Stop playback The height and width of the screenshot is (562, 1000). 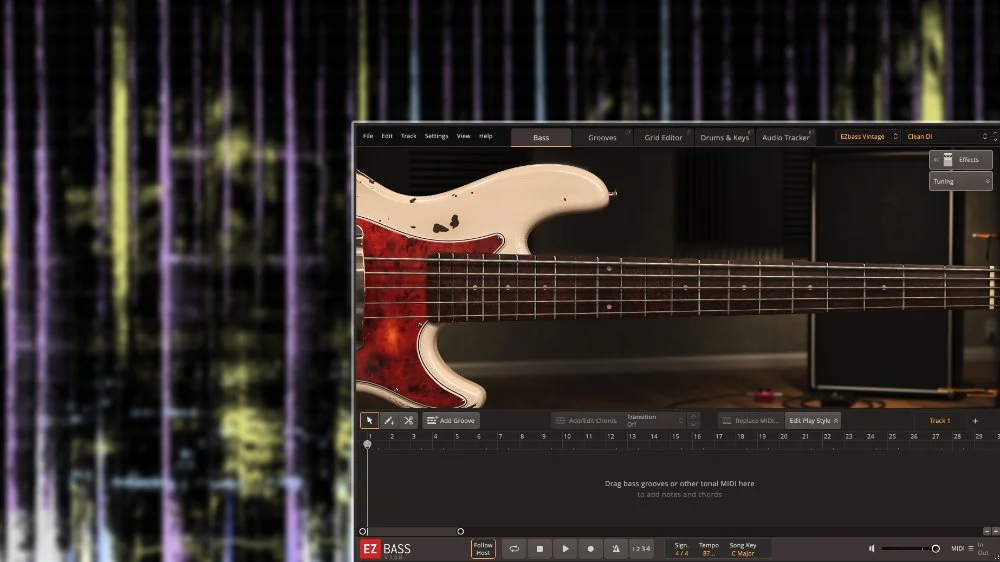[540, 549]
